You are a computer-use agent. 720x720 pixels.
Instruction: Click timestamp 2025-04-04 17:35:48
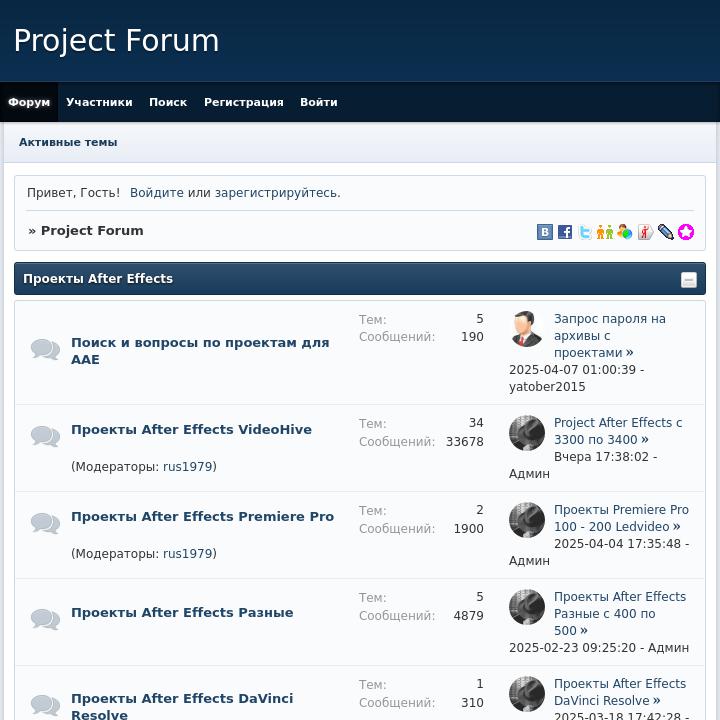click(617, 544)
